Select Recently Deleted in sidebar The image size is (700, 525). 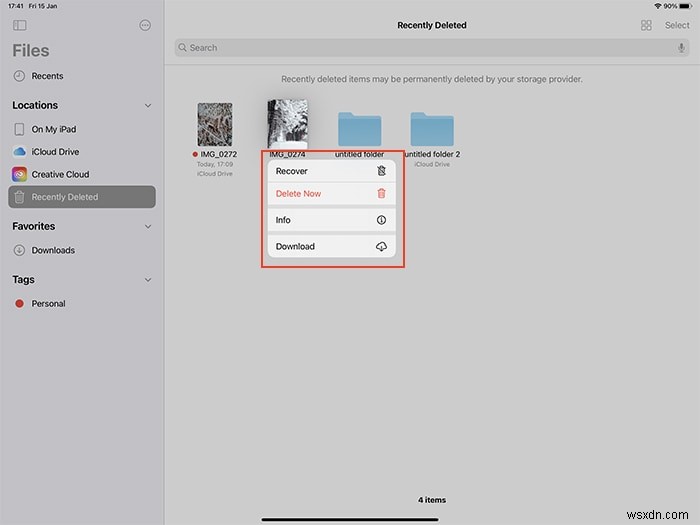click(x=82, y=197)
